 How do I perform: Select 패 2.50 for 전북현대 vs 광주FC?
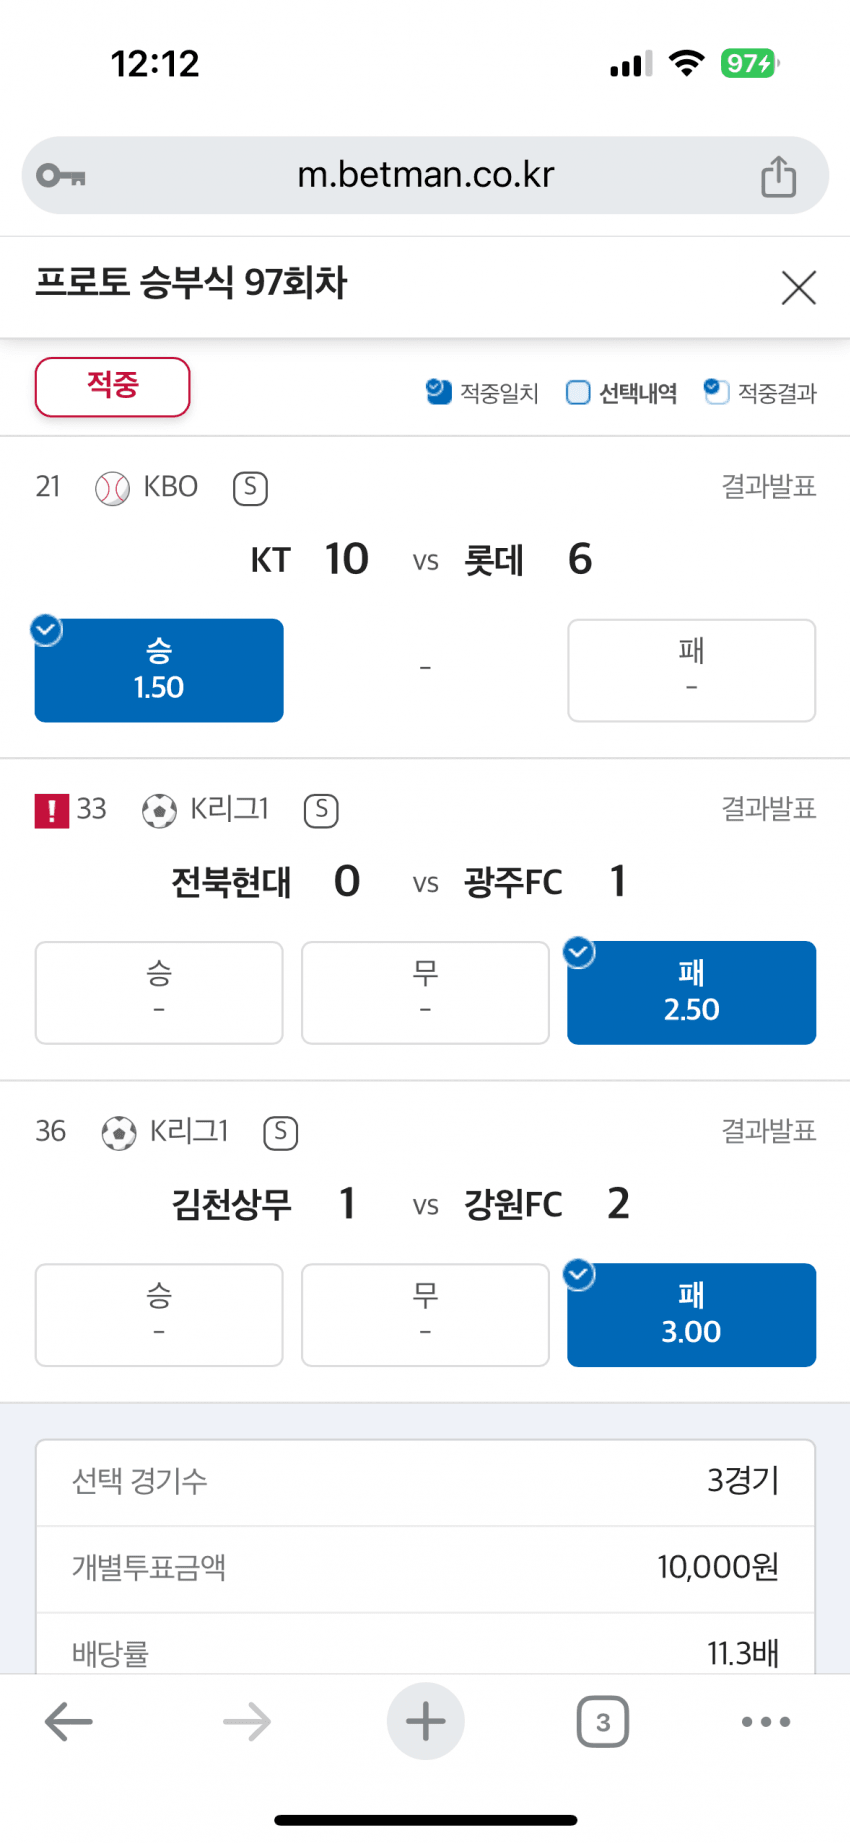coord(691,993)
